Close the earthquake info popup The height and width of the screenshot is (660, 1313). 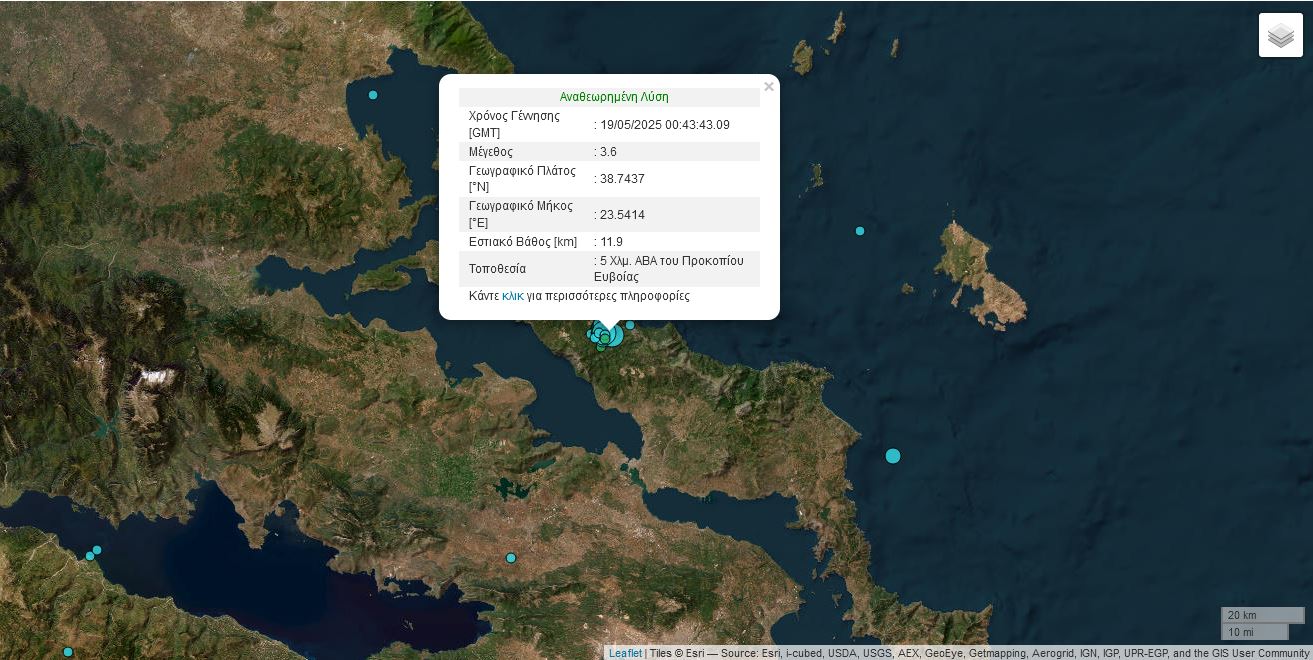click(x=768, y=87)
